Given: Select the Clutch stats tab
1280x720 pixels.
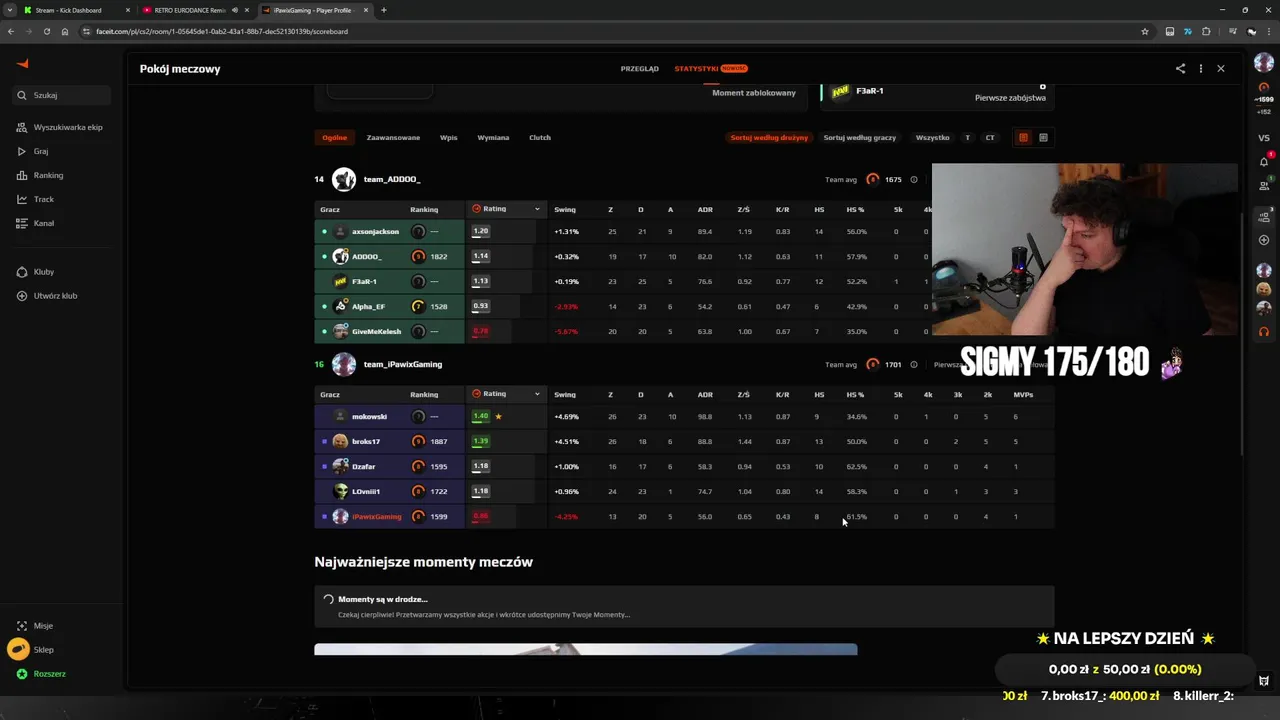Looking at the screenshot, I should click(x=540, y=137).
